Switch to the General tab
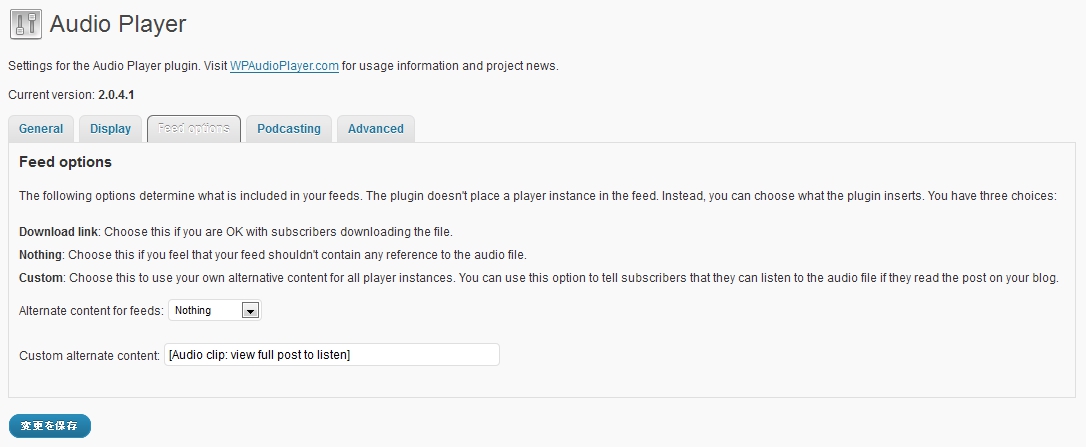This screenshot has width=1086, height=447. [x=41, y=129]
